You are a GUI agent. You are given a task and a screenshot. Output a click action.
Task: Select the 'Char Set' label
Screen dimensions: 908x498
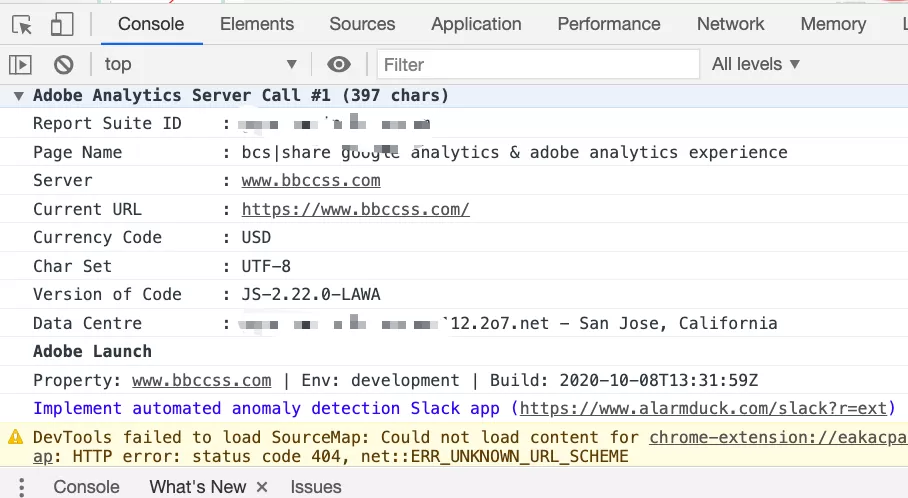[72, 266]
